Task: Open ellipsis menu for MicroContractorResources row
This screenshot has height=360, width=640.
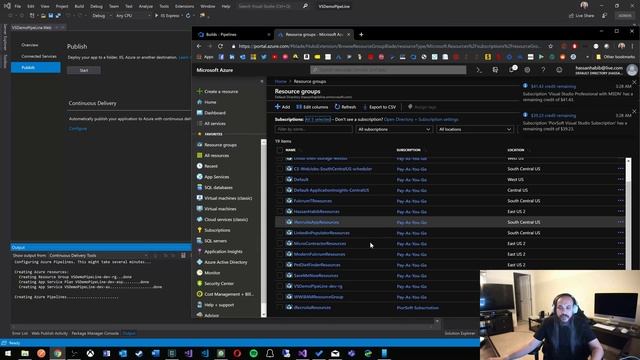Action: click(620, 243)
